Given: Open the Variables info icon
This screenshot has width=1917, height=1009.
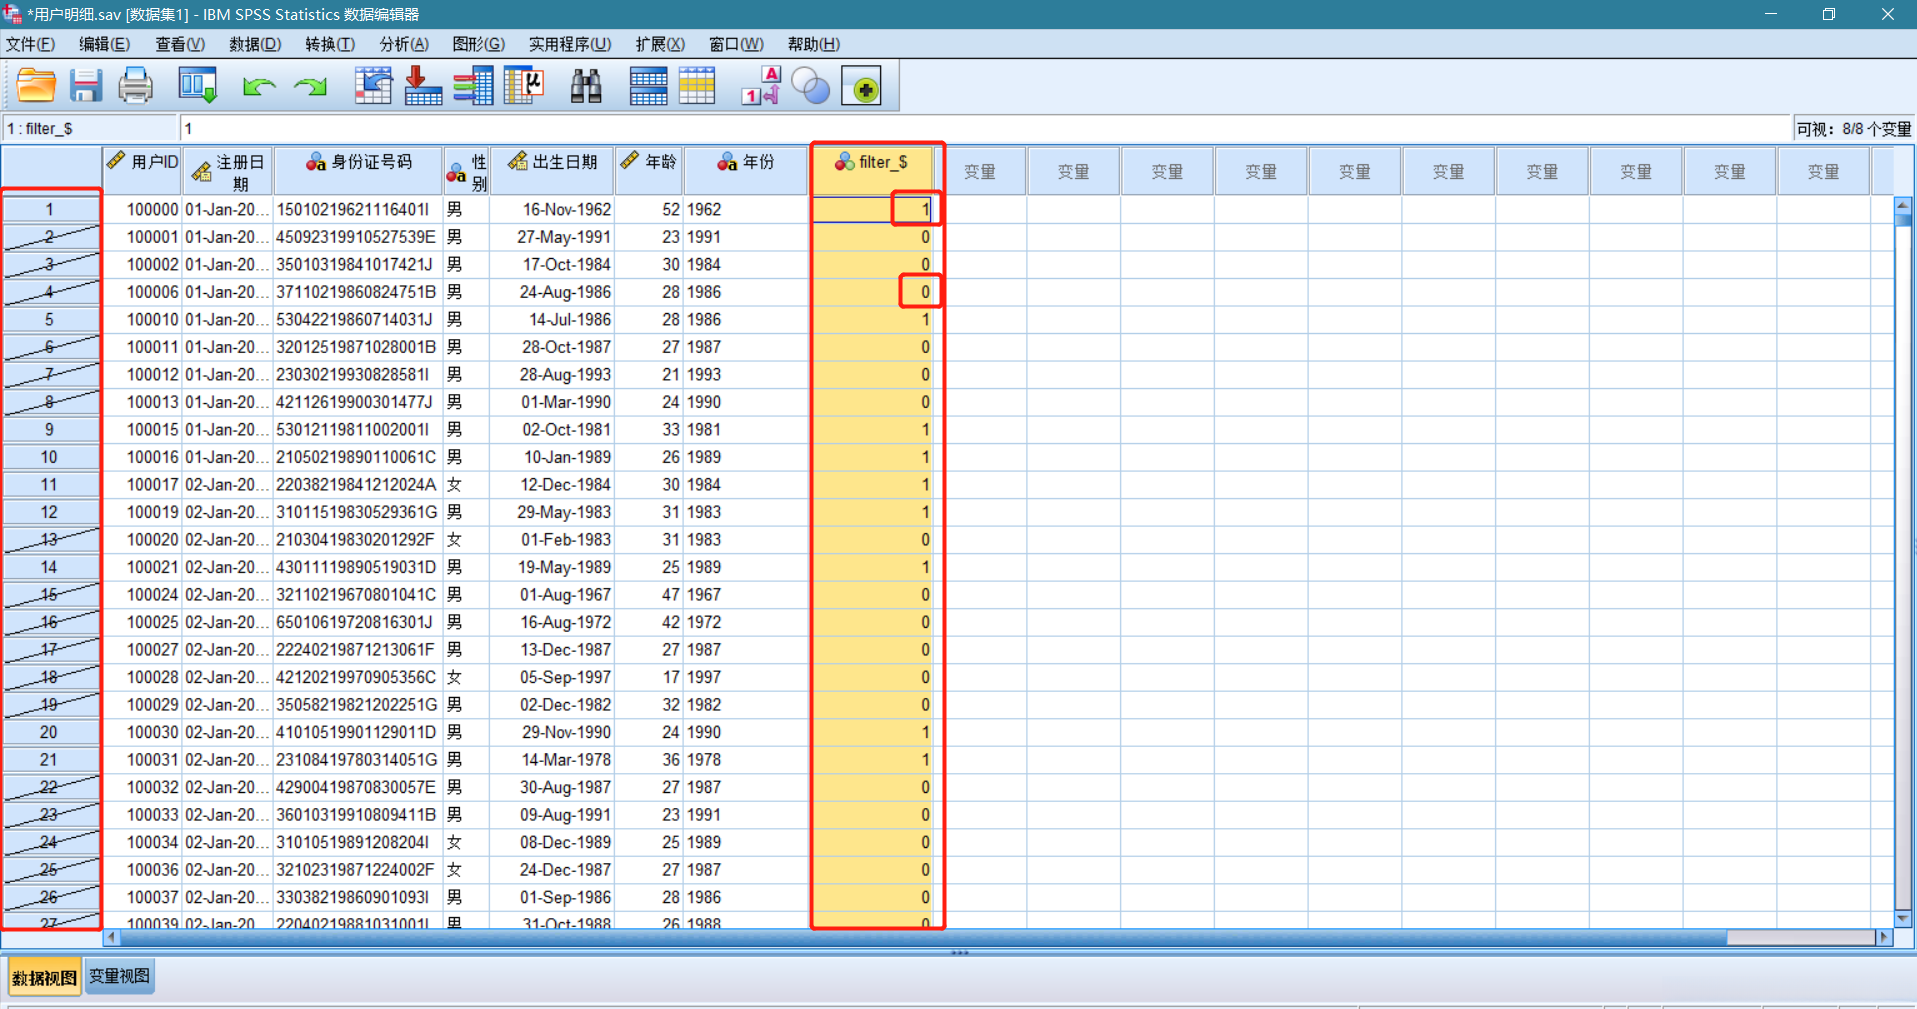Looking at the screenshot, I should coord(473,86).
